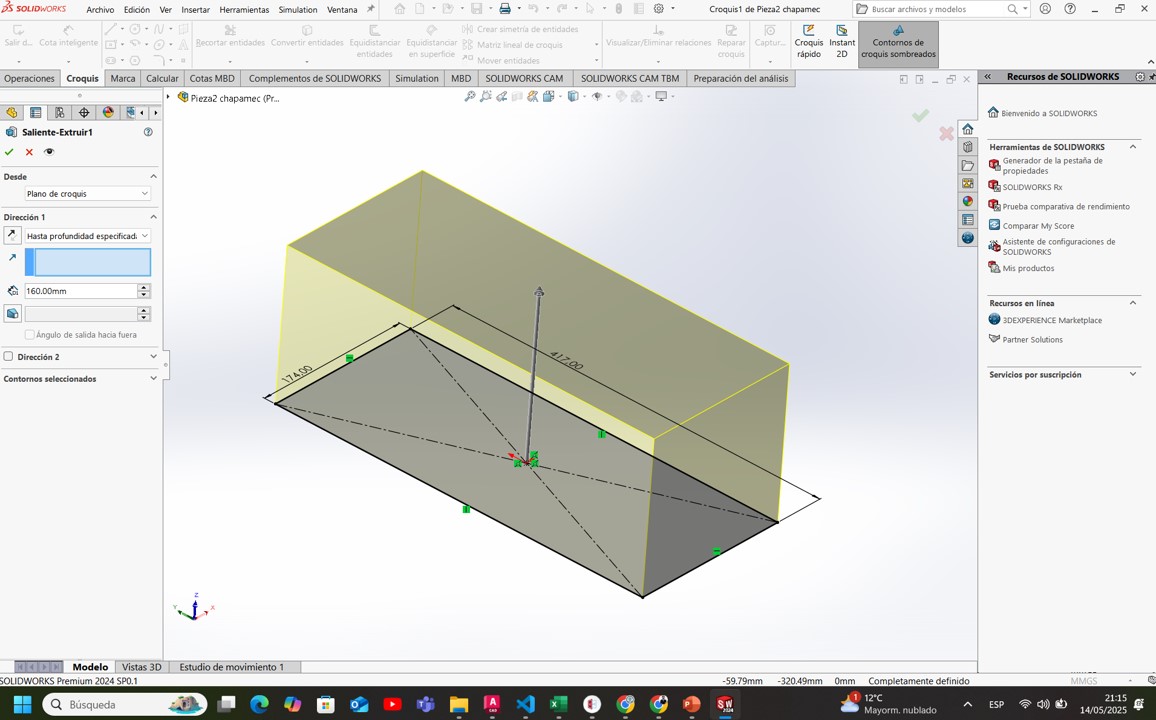The image size is (1156, 720).
Task: Open help for Saliente-Extruir1
Action: tap(148, 132)
